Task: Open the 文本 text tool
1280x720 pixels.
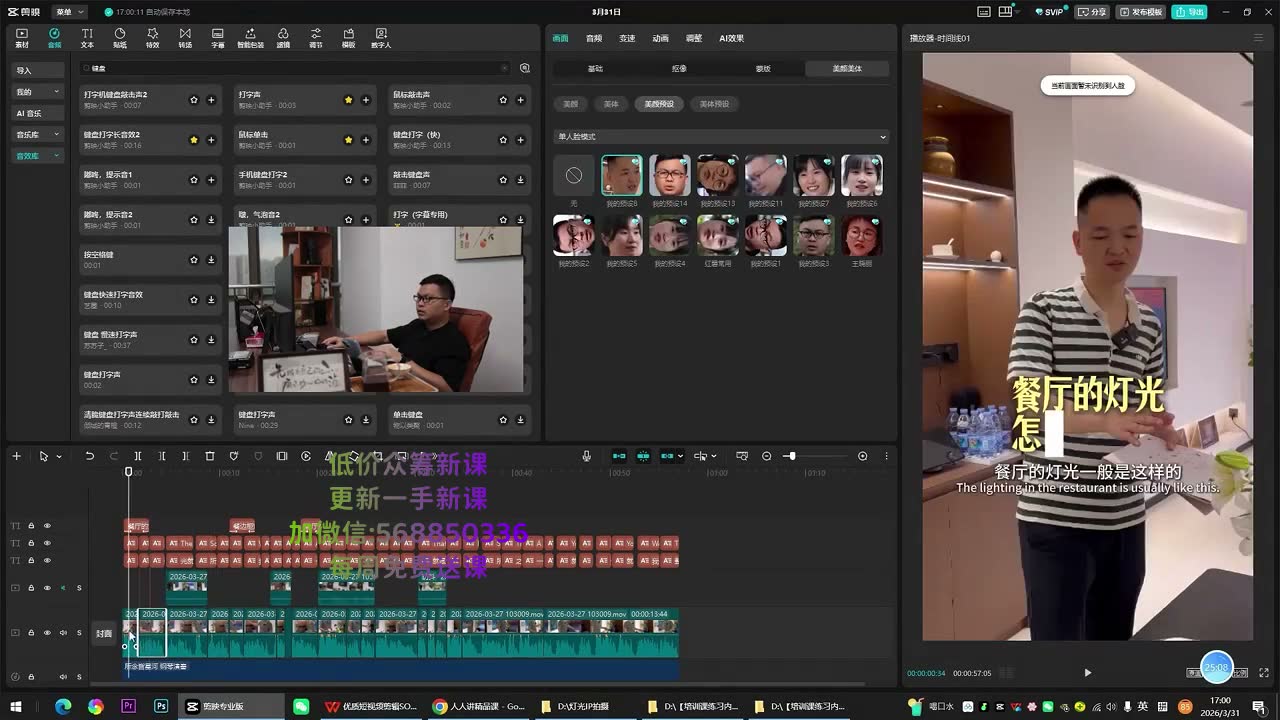Action: click(x=87, y=38)
